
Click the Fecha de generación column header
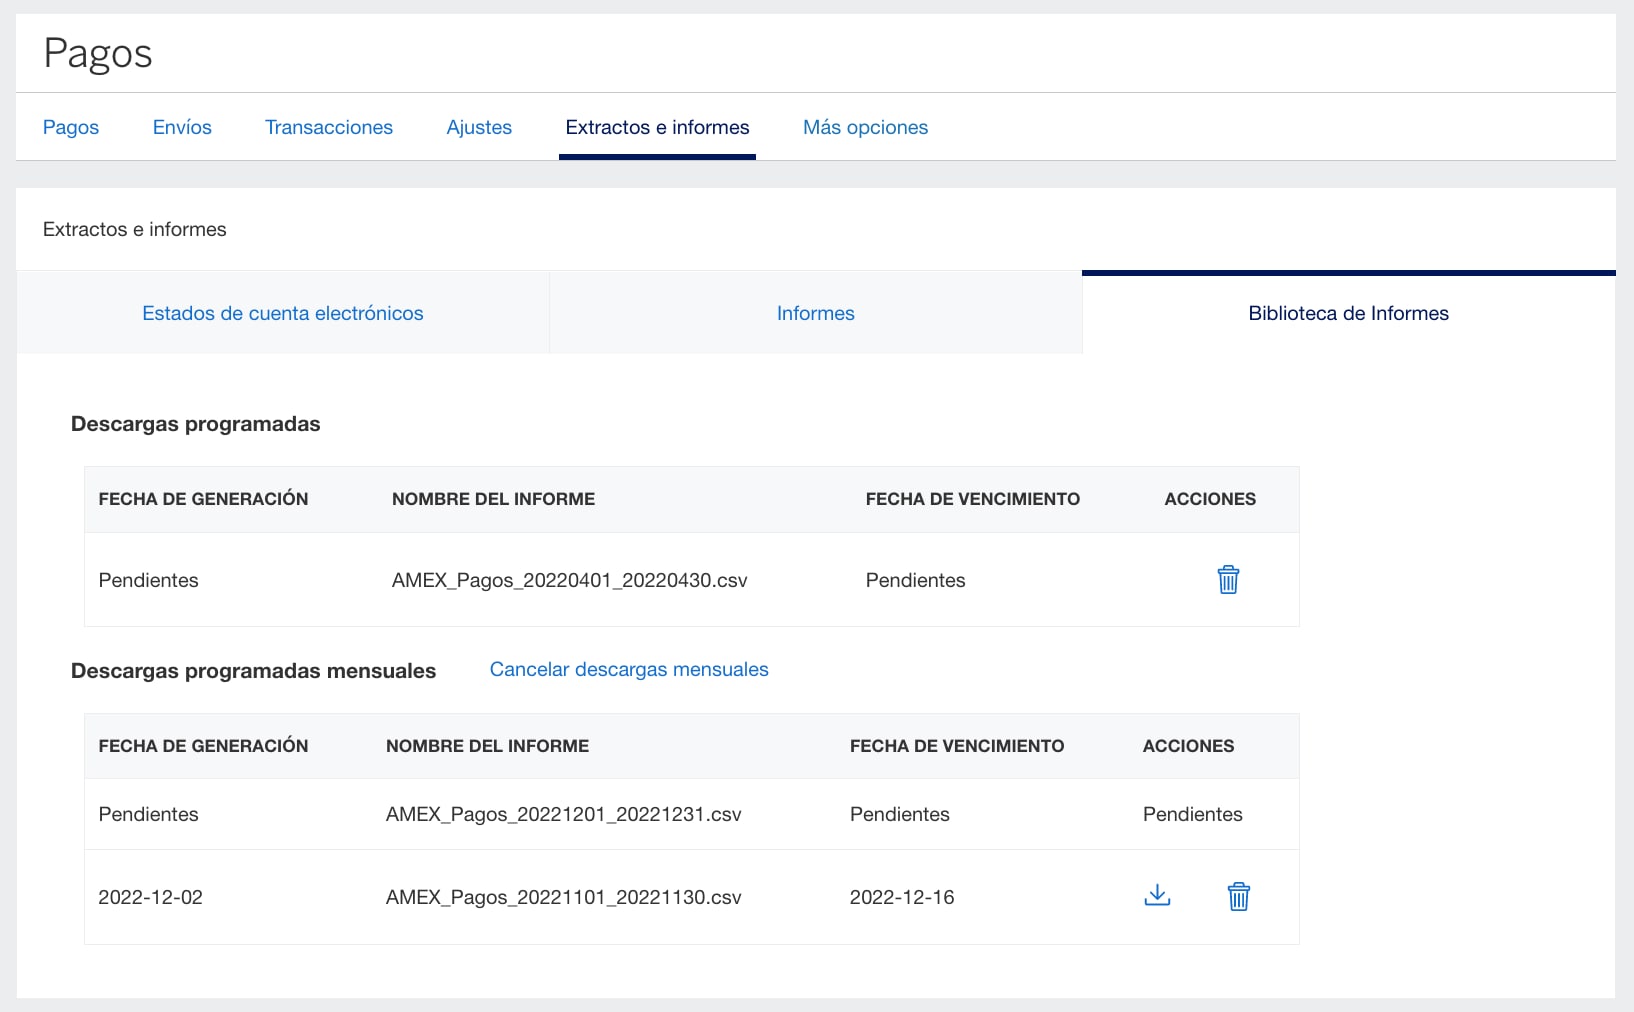click(x=203, y=499)
